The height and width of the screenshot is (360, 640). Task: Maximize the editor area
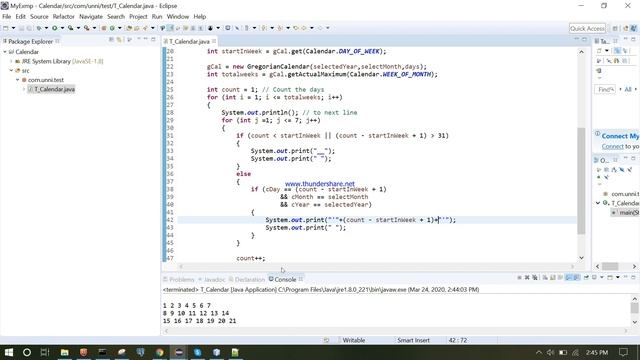tap(584, 40)
